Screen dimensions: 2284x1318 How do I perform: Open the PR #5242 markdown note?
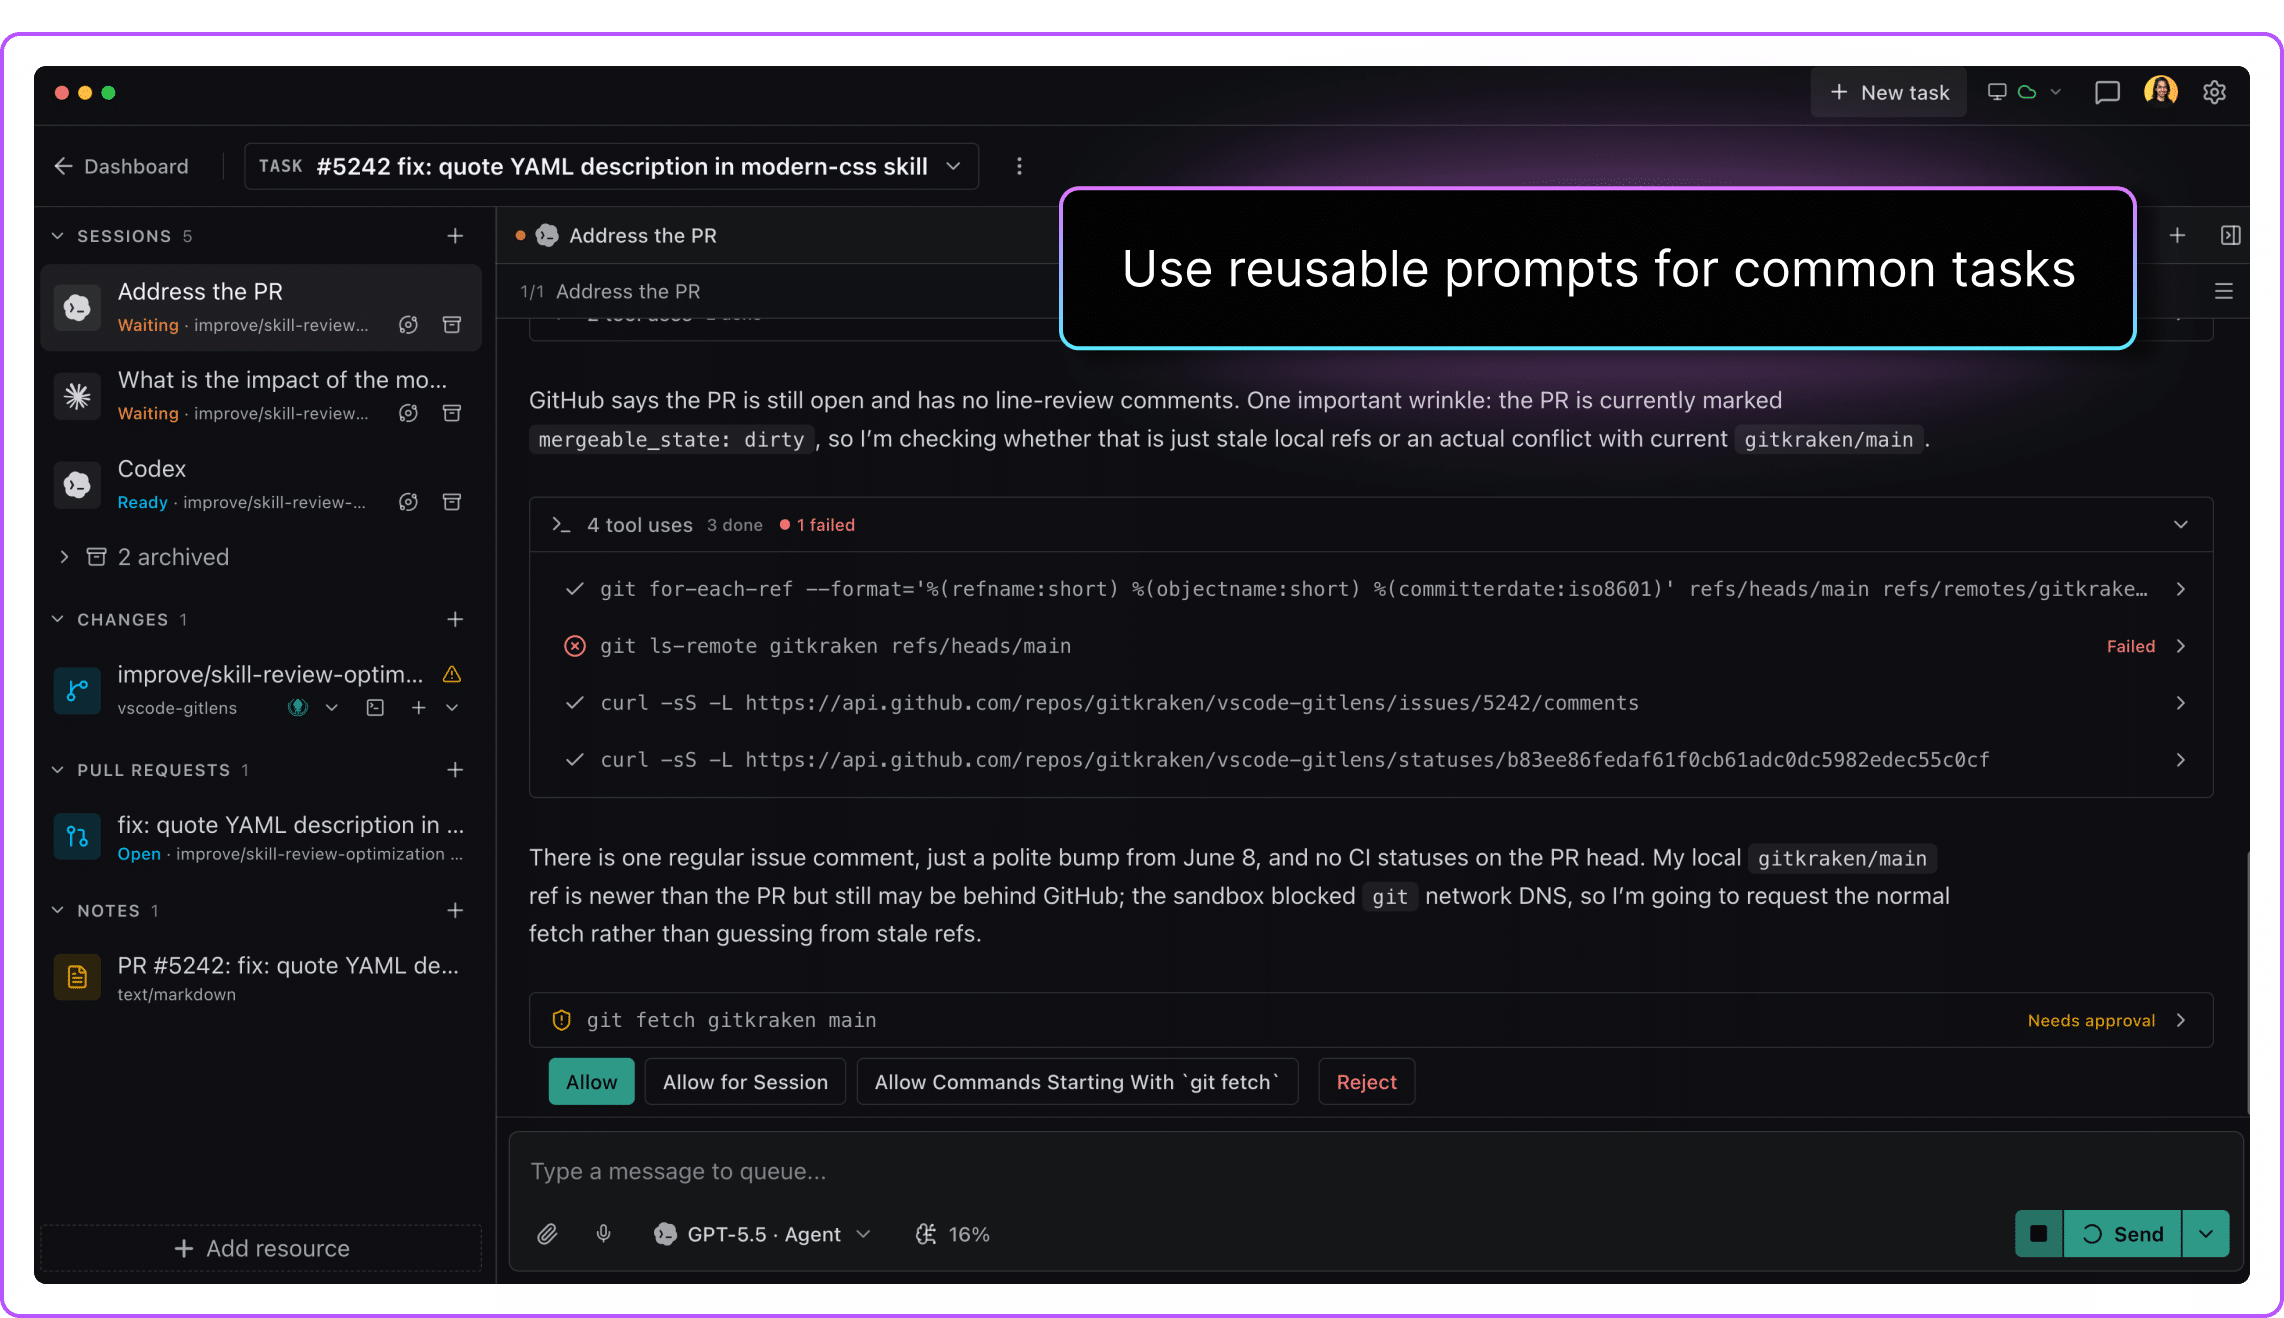[261, 978]
